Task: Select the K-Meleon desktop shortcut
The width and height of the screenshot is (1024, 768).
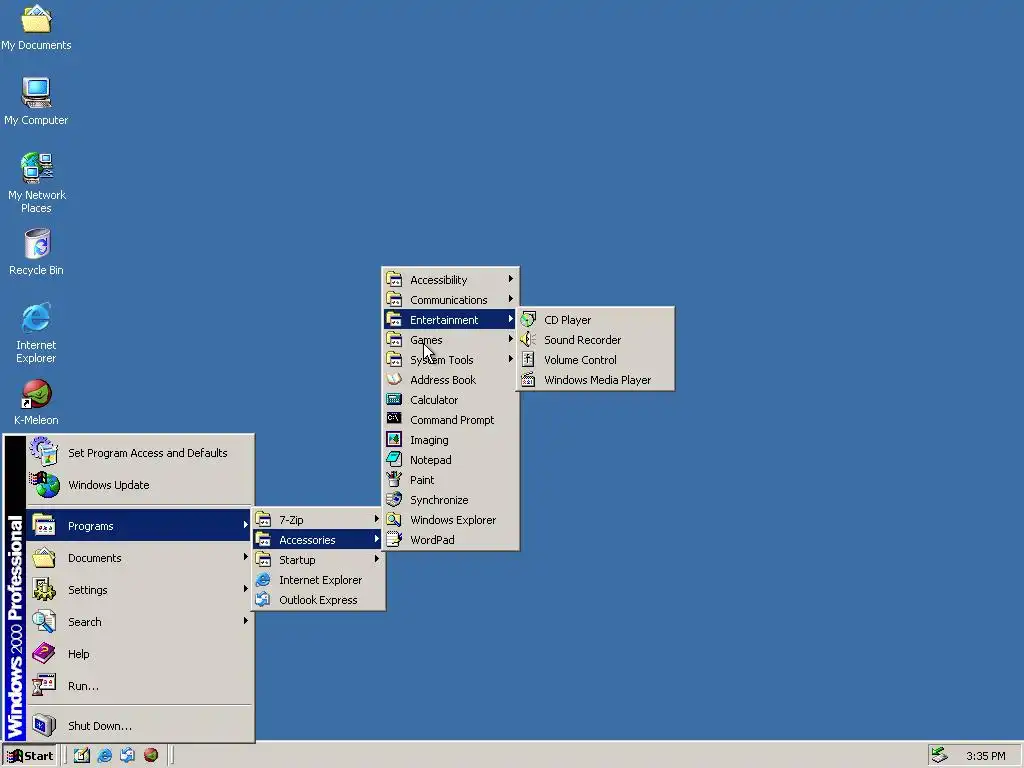Action: tap(36, 402)
